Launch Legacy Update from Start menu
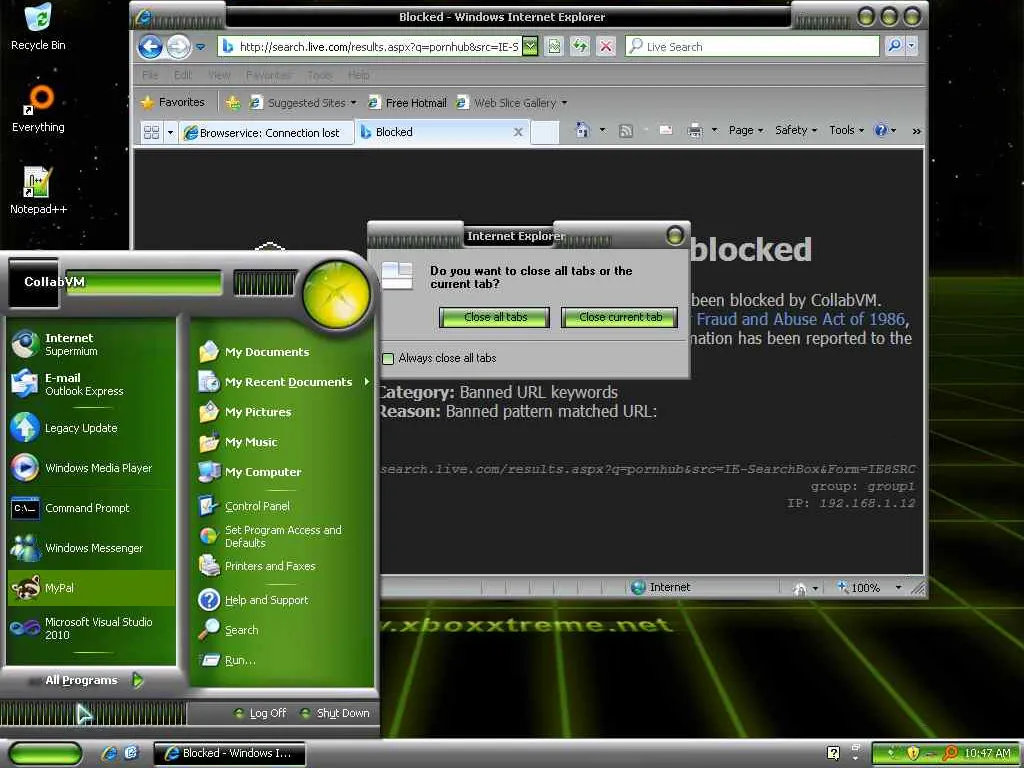Viewport: 1024px width, 768px height. (91, 428)
